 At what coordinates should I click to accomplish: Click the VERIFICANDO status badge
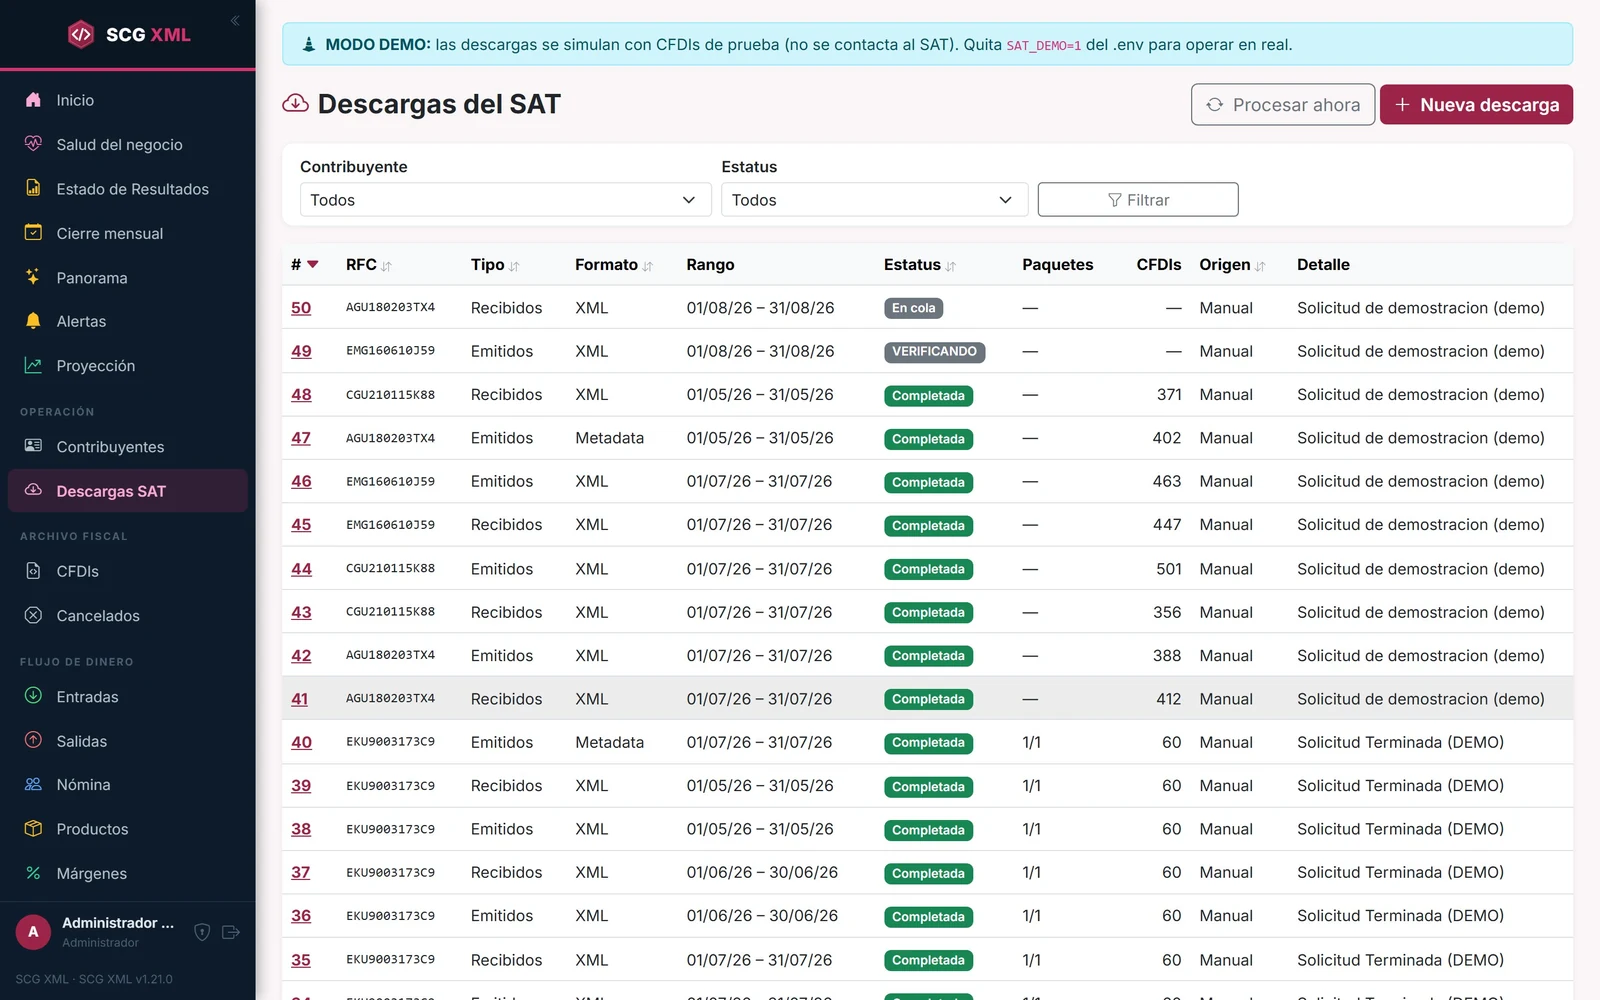point(934,352)
